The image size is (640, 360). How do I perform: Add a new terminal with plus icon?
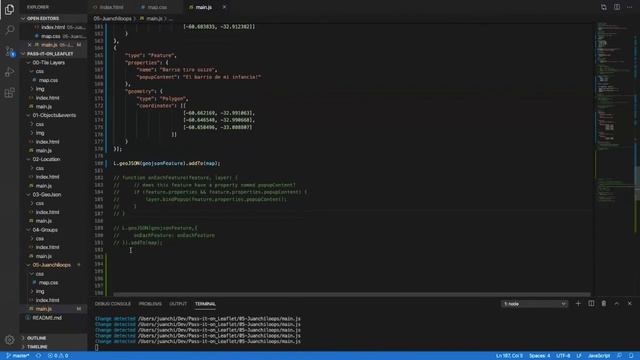[x=578, y=304]
